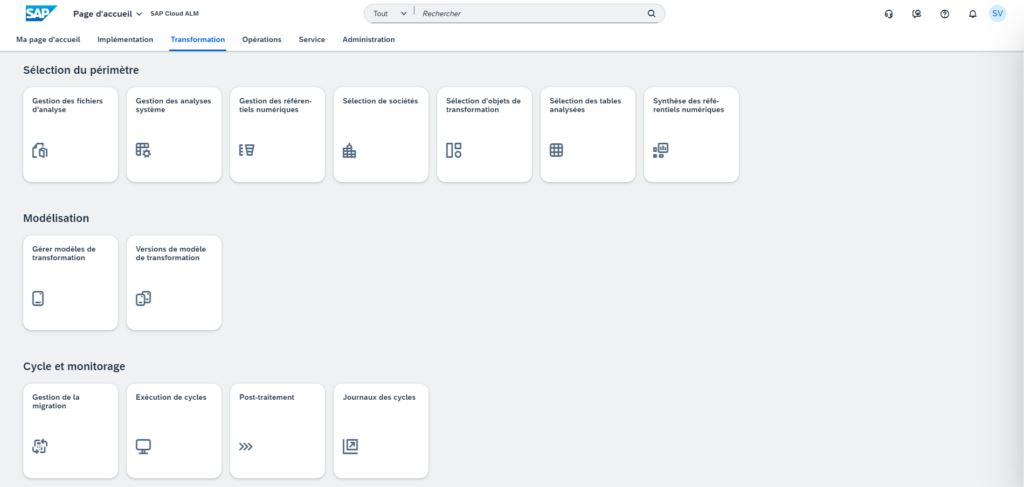Click the magnifier search icon
Image resolution: width=1024 pixels, height=487 pixels.
coord(651,13)
